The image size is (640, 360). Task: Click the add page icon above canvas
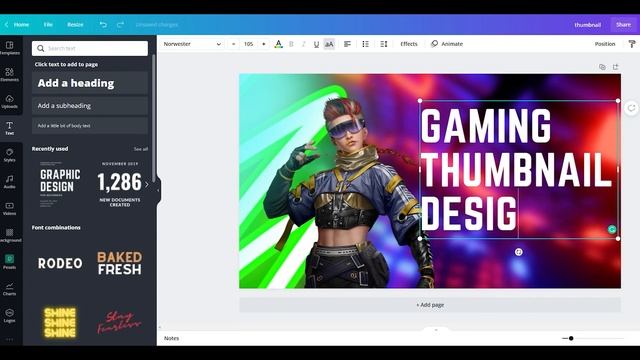pyautogui.click(x=616, y=67)
